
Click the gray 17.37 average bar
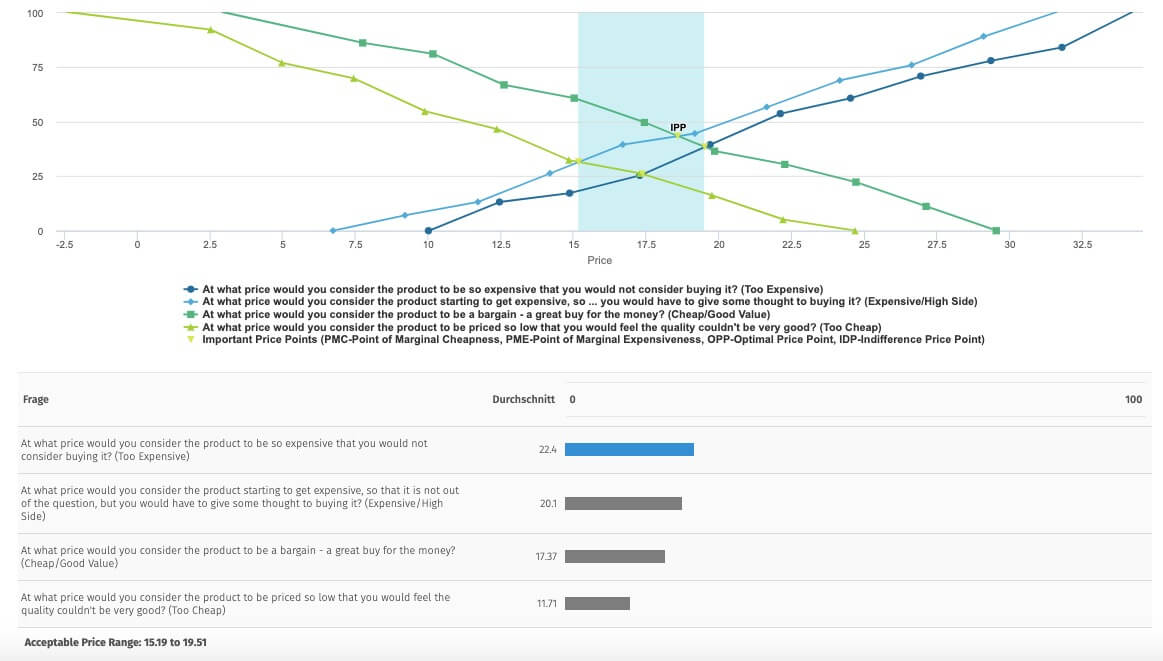coord(614,557)
